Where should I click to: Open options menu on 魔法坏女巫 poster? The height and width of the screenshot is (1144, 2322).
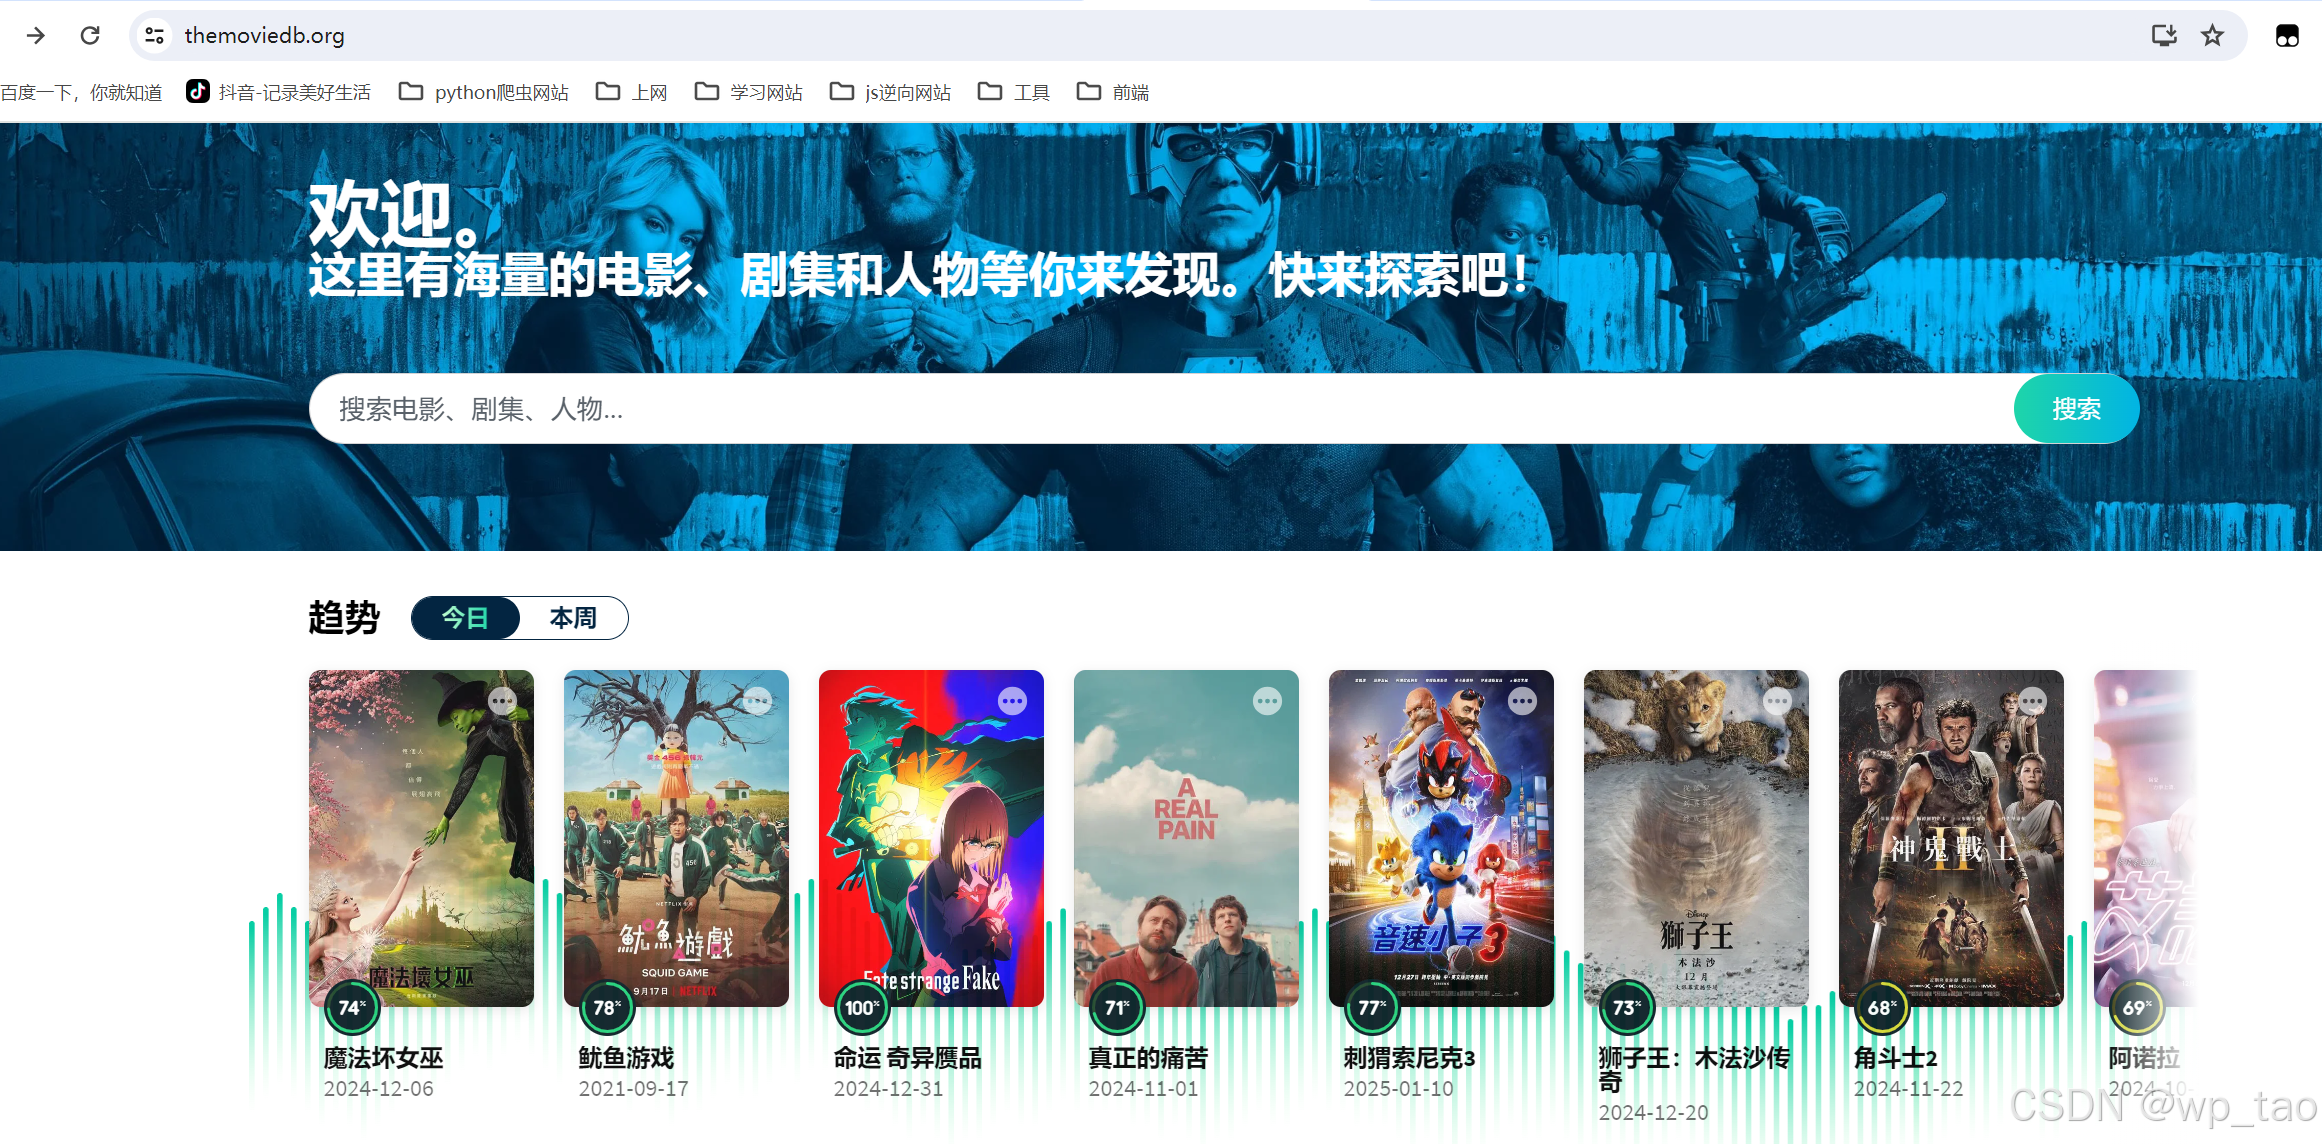[x=502, y=701]
